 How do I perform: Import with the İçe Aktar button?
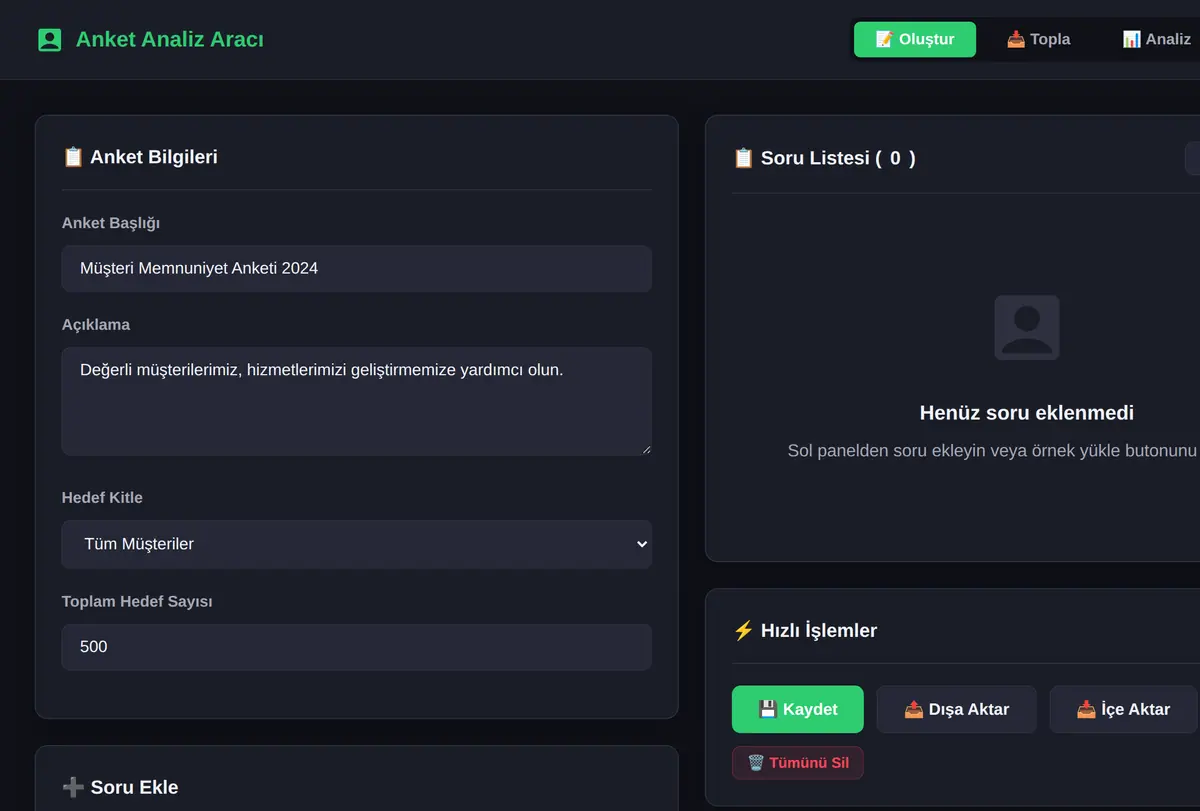point(1123,709)
